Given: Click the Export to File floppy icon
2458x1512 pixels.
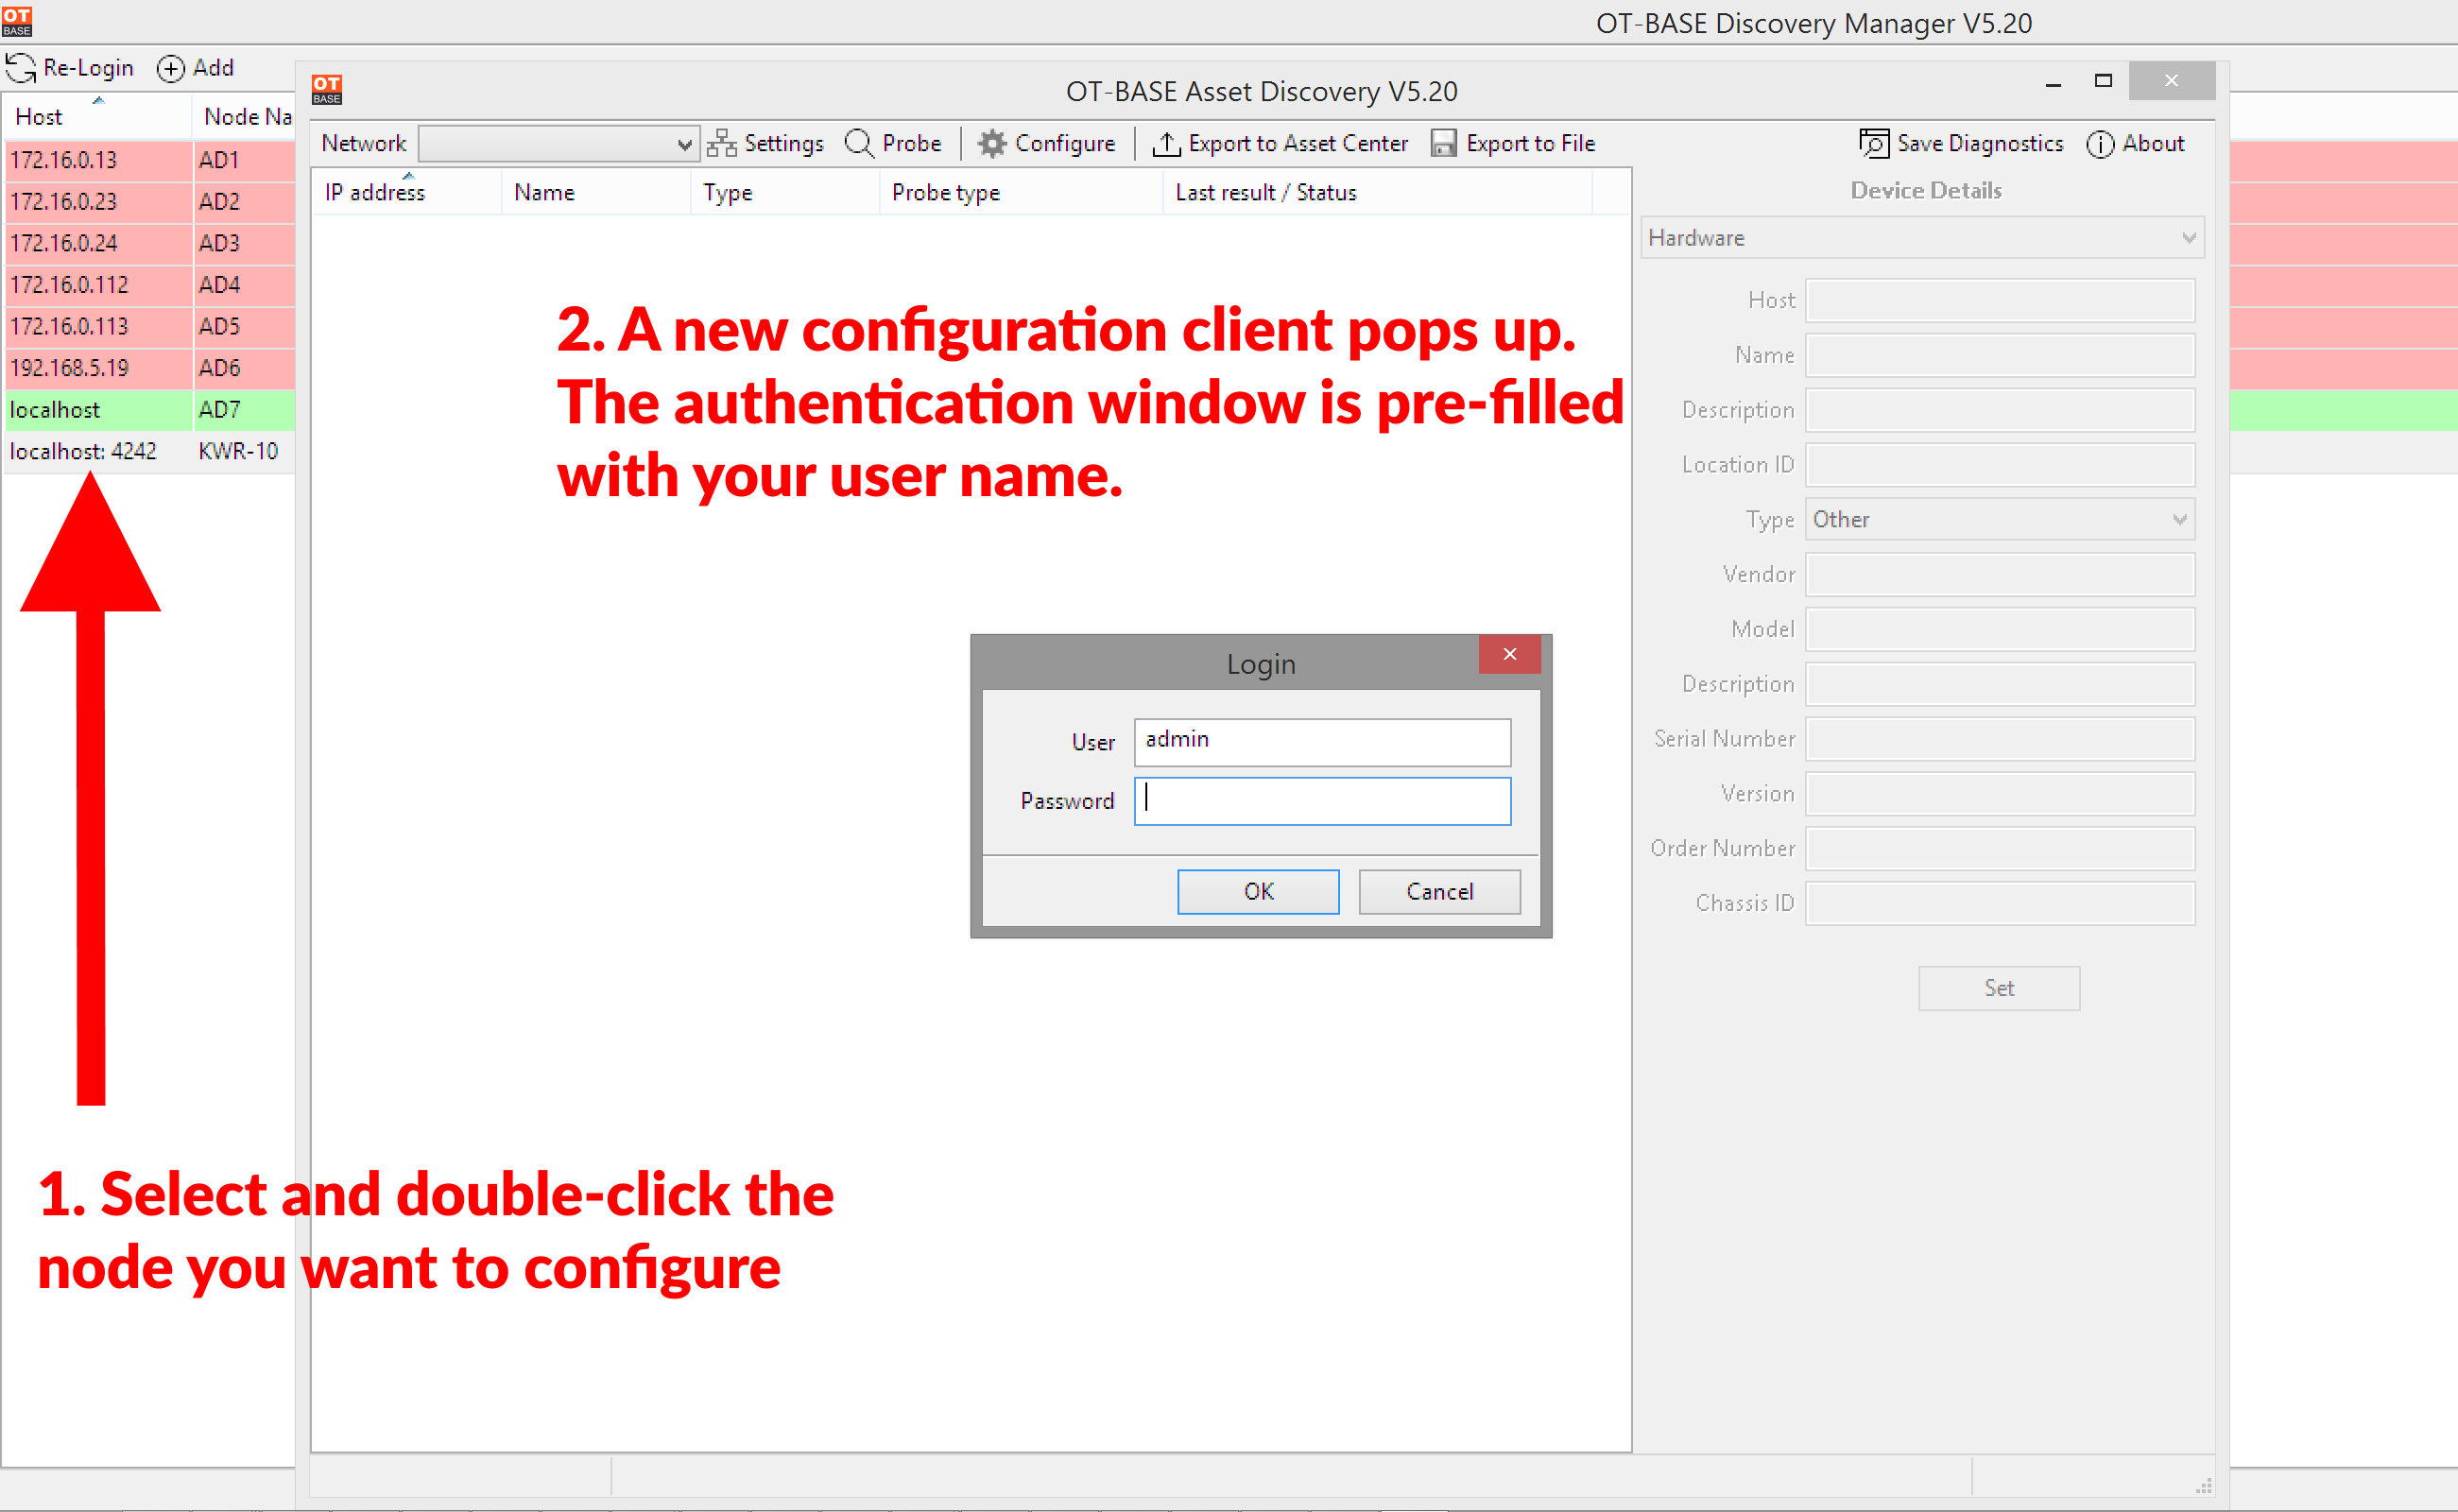Looking at the screenshot, I should pos(1443,144).
